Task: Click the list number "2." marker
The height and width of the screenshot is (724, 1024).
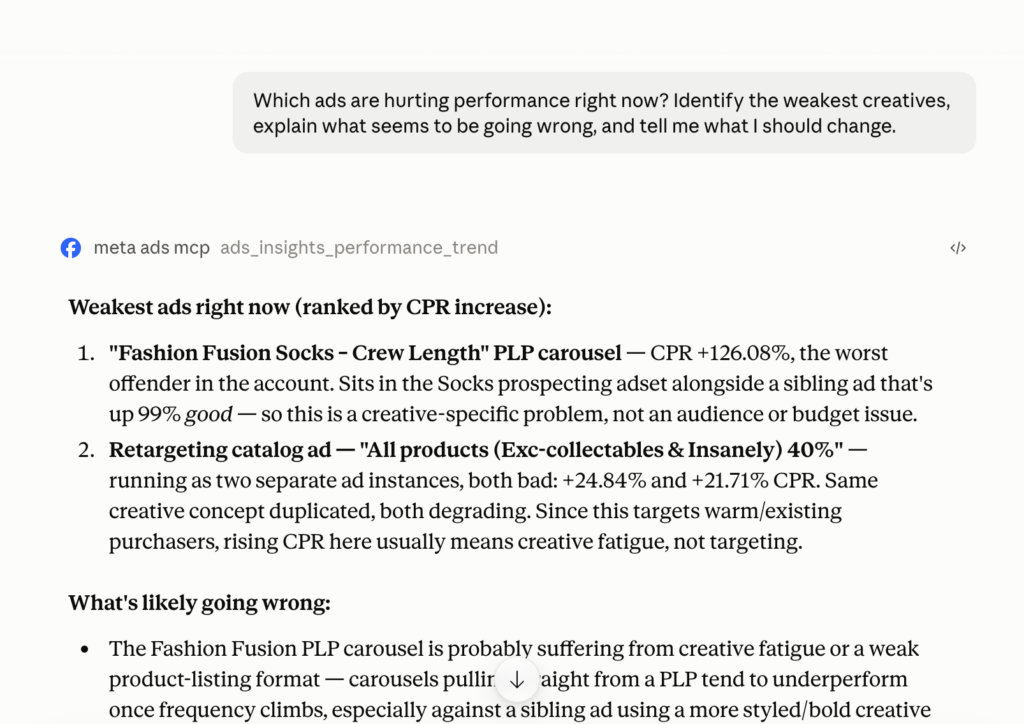Action: (x=86, y=450)
